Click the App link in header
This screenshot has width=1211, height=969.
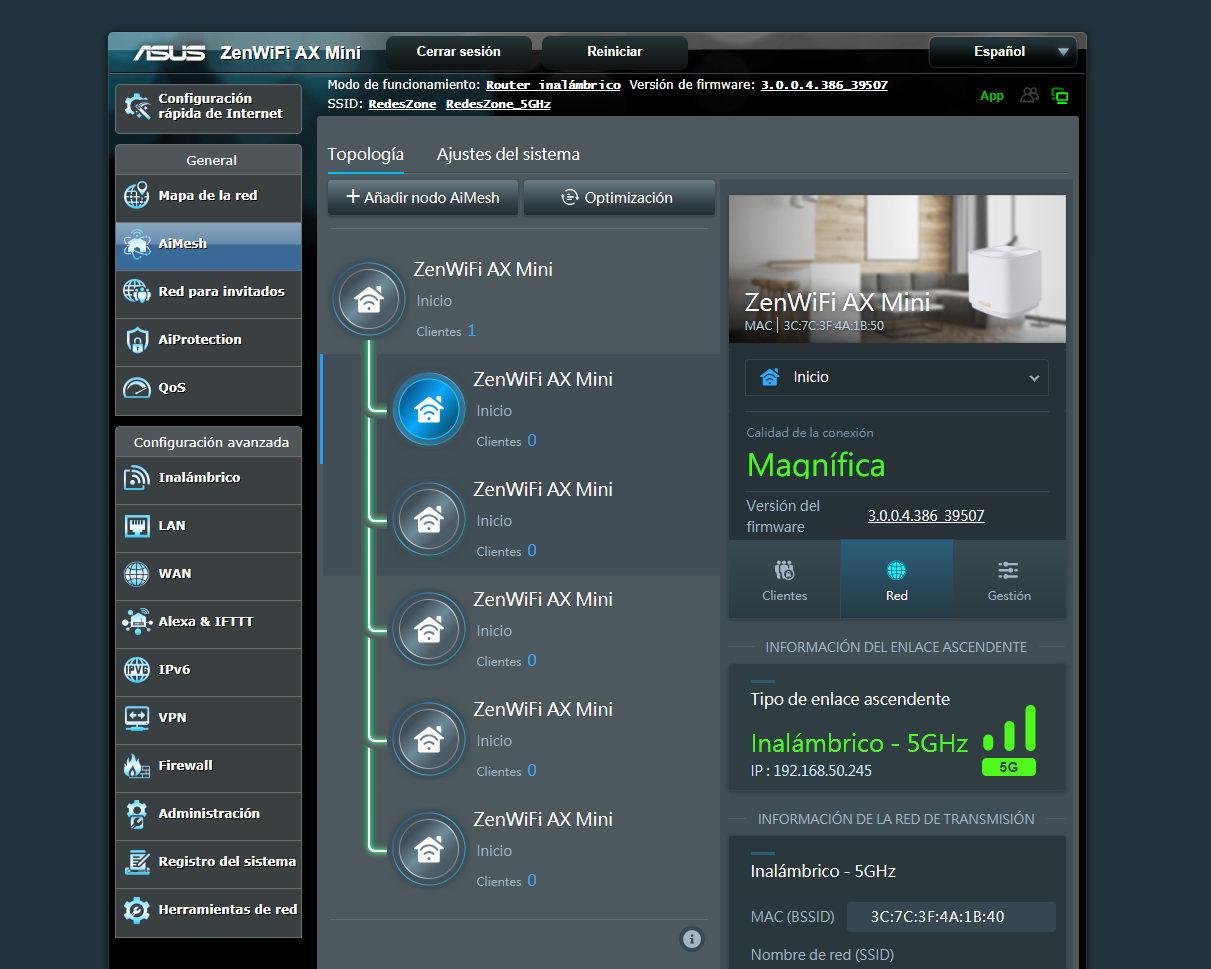pos(992,96)
